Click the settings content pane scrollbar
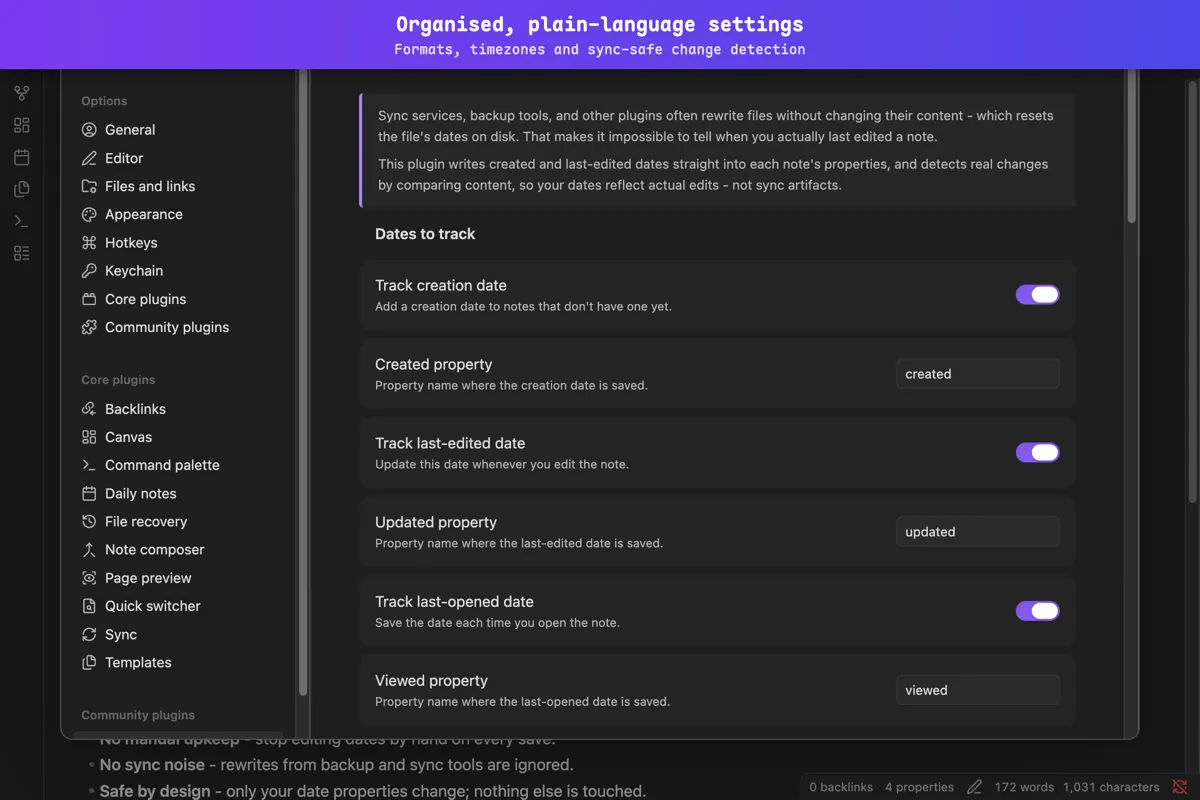This screenshot has height=800, width=1200. coord(1132,147)
